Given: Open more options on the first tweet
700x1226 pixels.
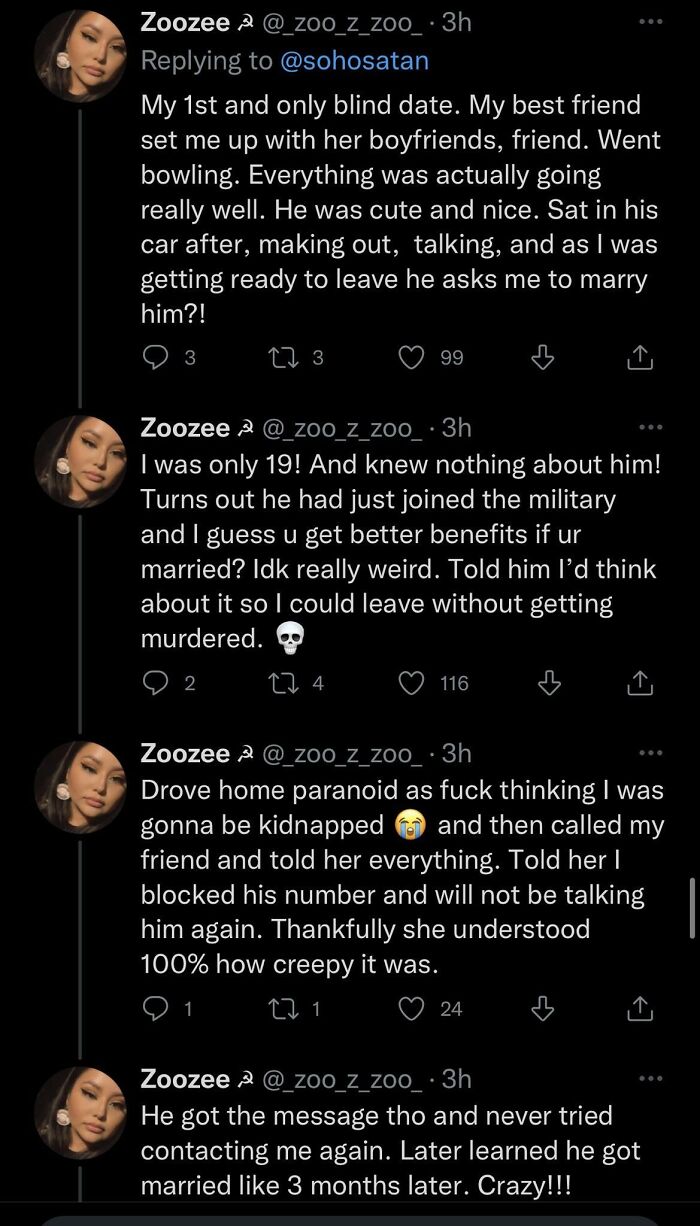Looking at the screenshot, I should point(652,22).
